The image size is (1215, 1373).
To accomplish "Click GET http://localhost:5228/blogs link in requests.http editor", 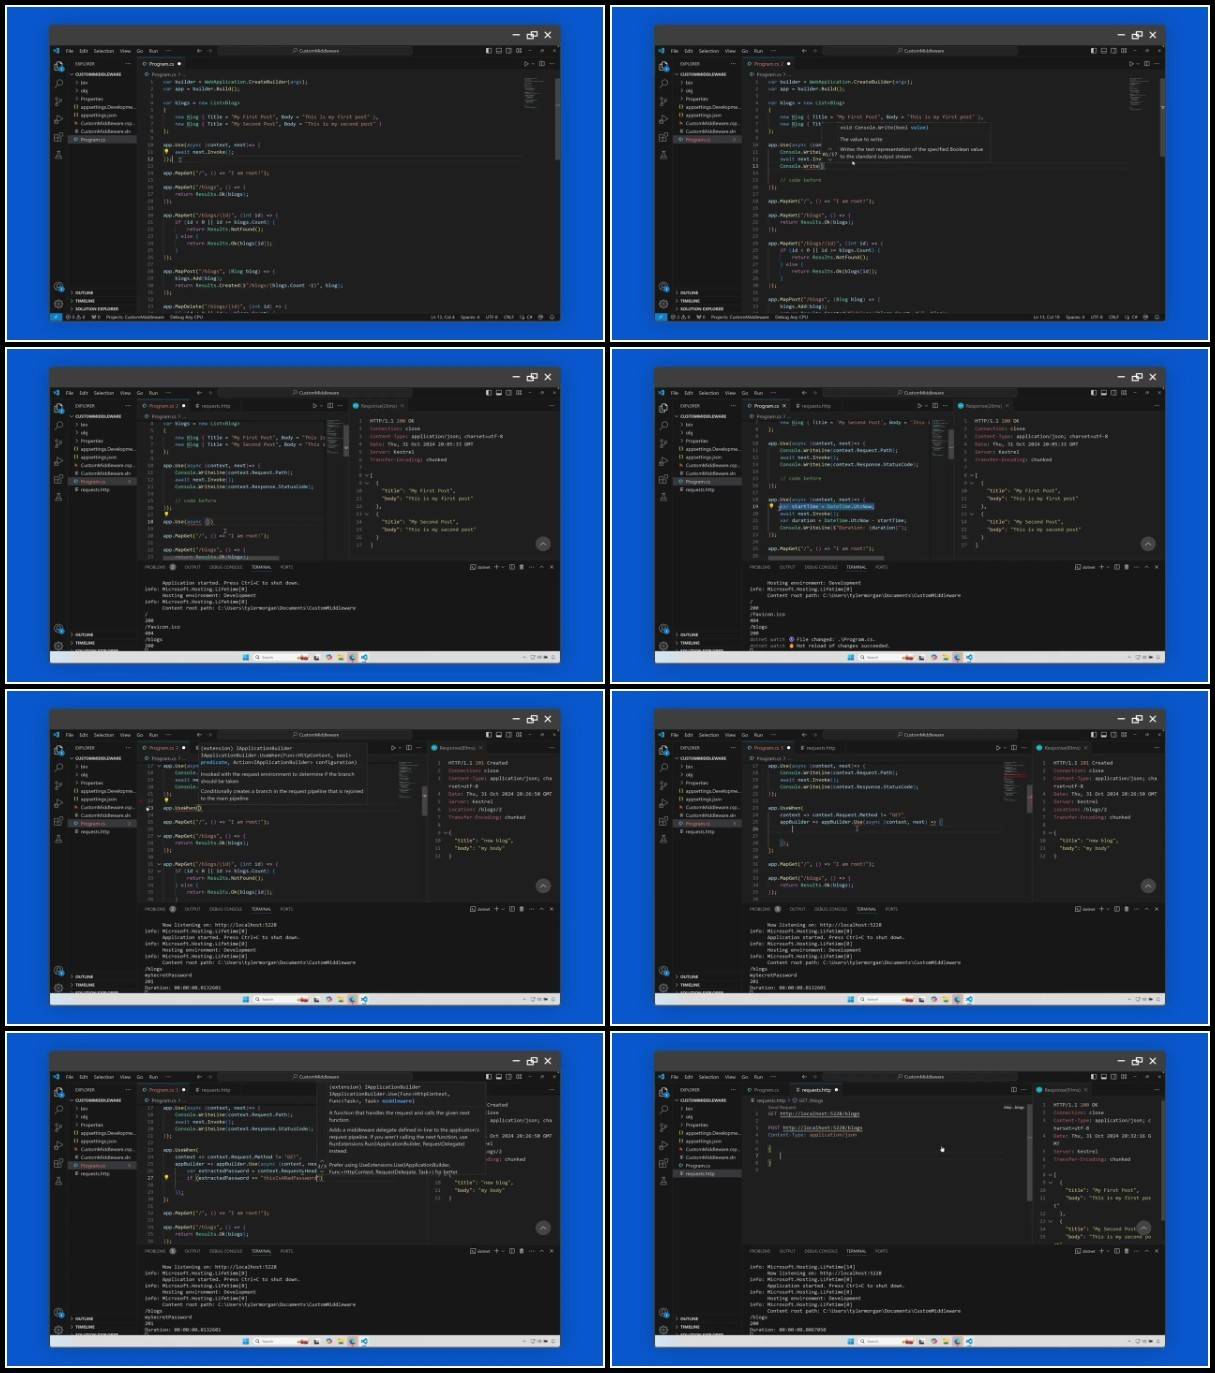I will point(819,1114).
